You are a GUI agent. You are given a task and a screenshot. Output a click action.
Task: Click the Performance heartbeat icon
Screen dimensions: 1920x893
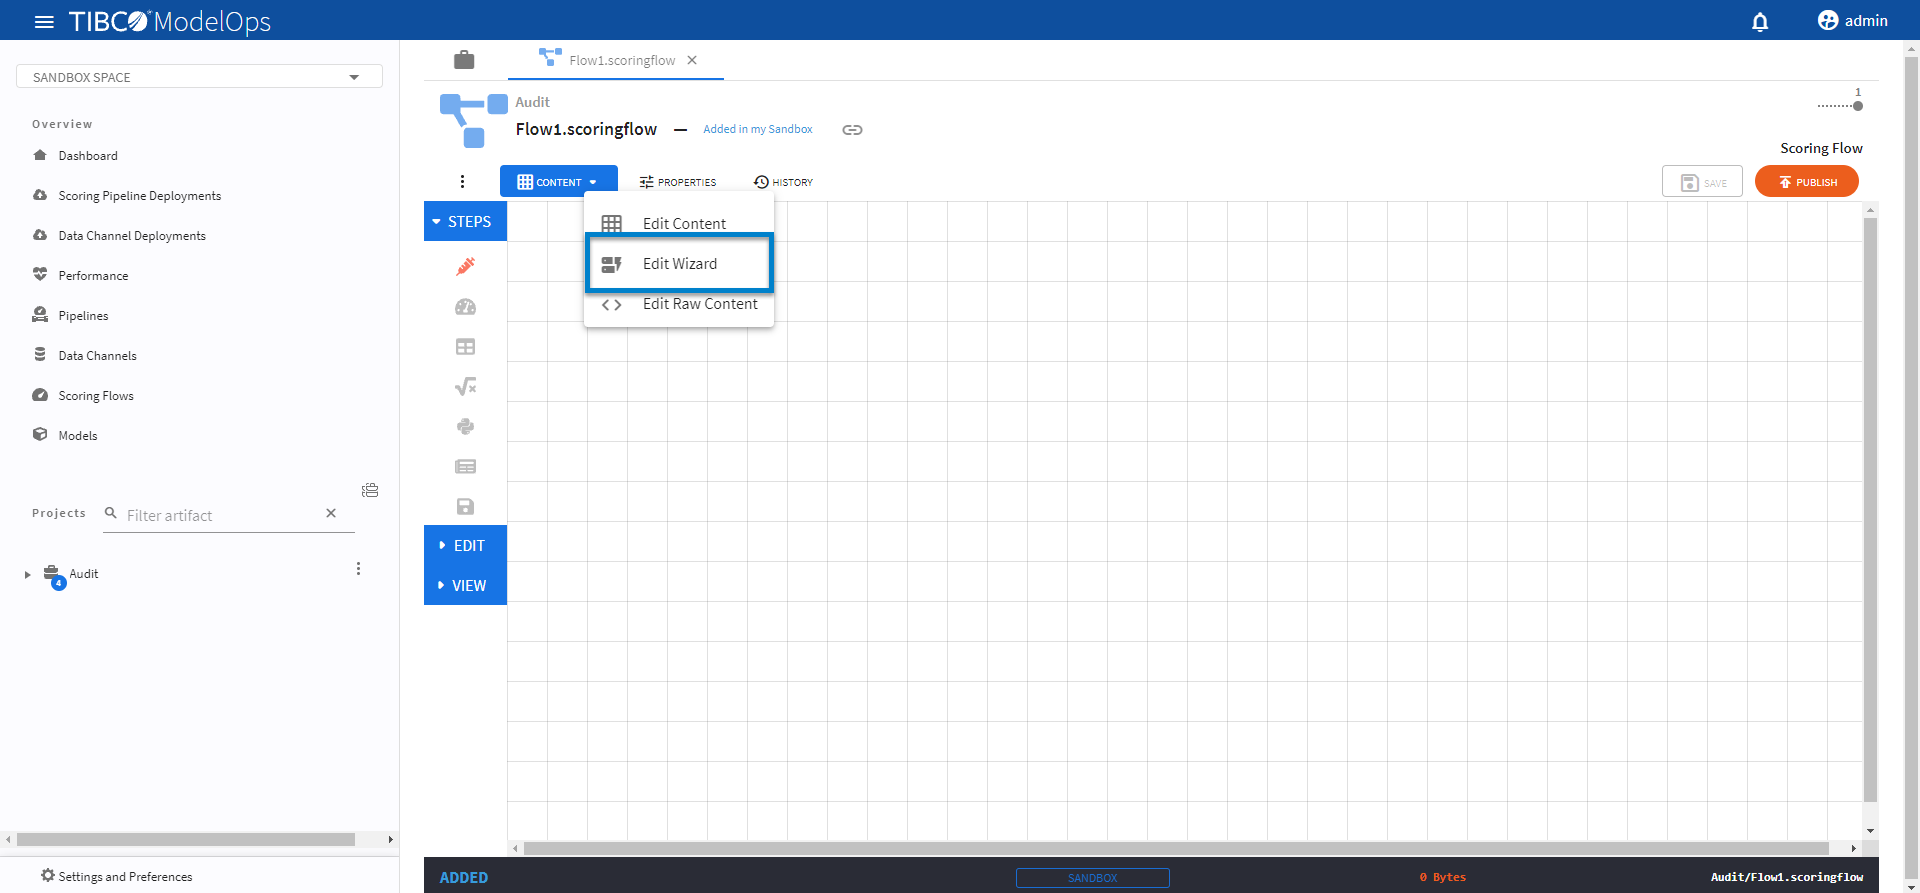coord(40,275)
